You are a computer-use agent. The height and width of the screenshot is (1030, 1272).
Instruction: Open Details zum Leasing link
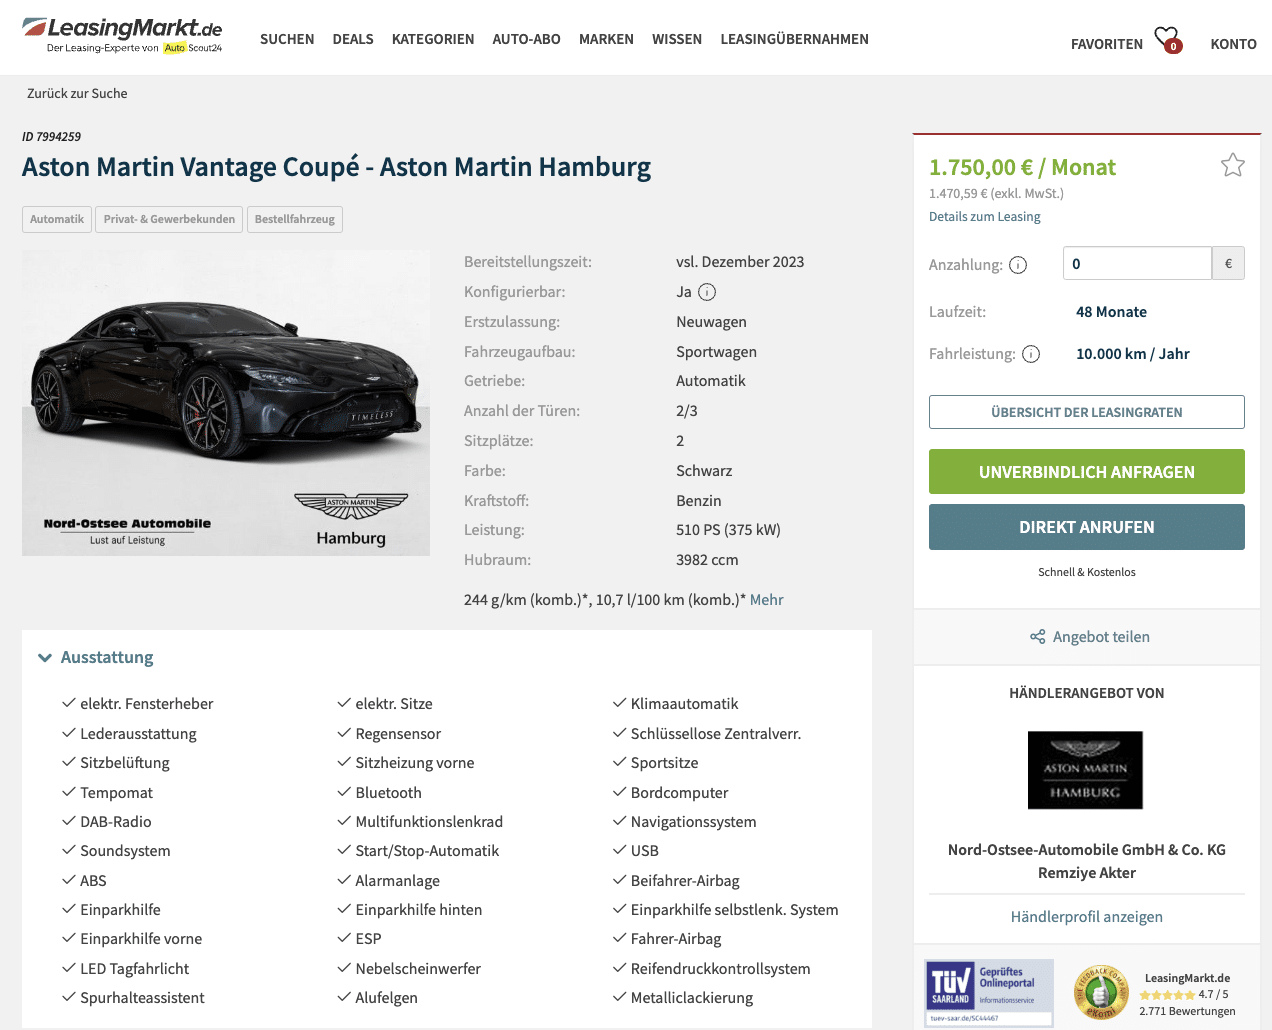(984, 216)
